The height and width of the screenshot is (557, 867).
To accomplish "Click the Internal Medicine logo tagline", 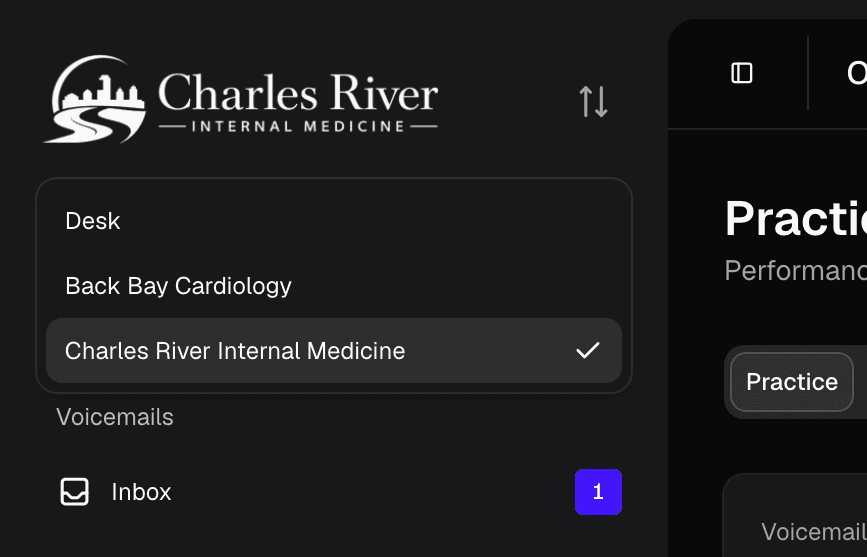I will (298, 127).
